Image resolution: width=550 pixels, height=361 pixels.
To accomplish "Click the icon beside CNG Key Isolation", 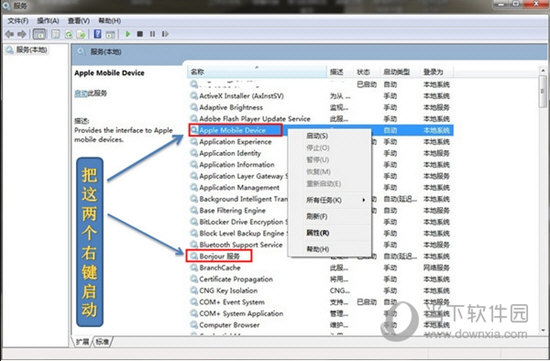I will [x=194, y=290].
